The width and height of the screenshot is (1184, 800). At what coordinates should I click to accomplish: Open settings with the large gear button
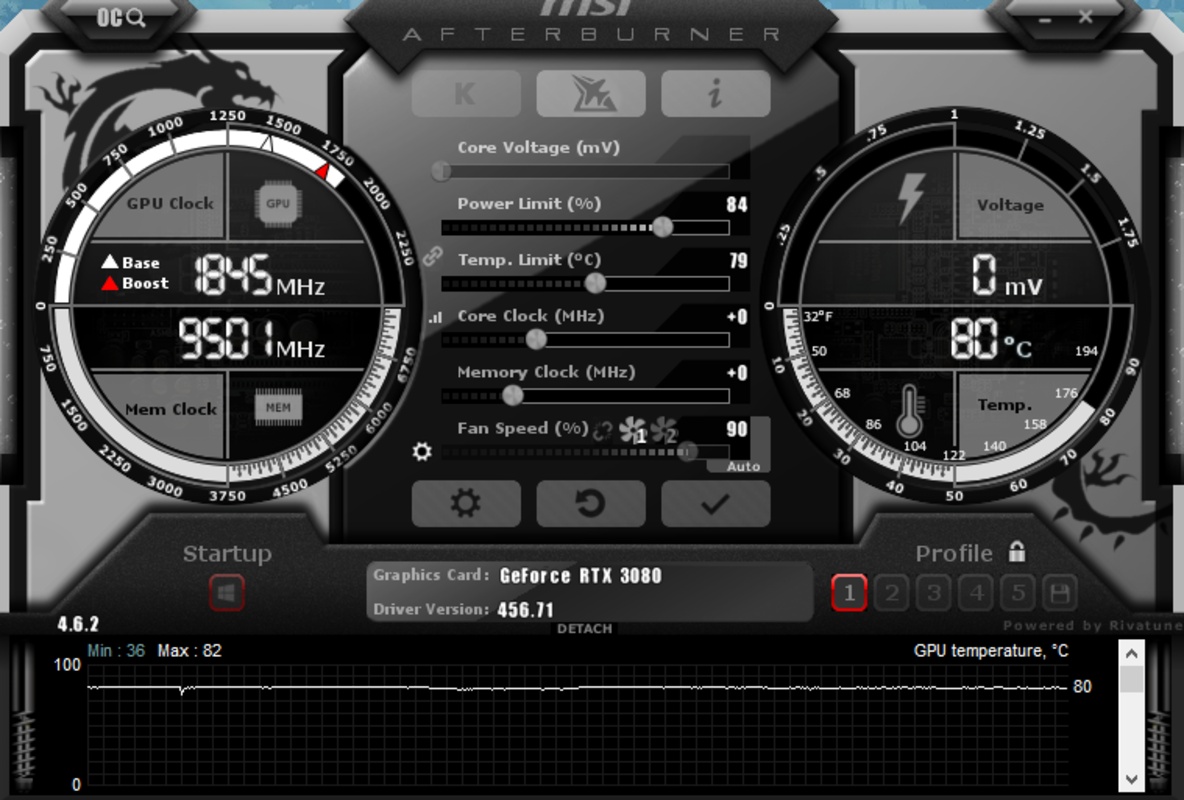(x=466, y=503)
